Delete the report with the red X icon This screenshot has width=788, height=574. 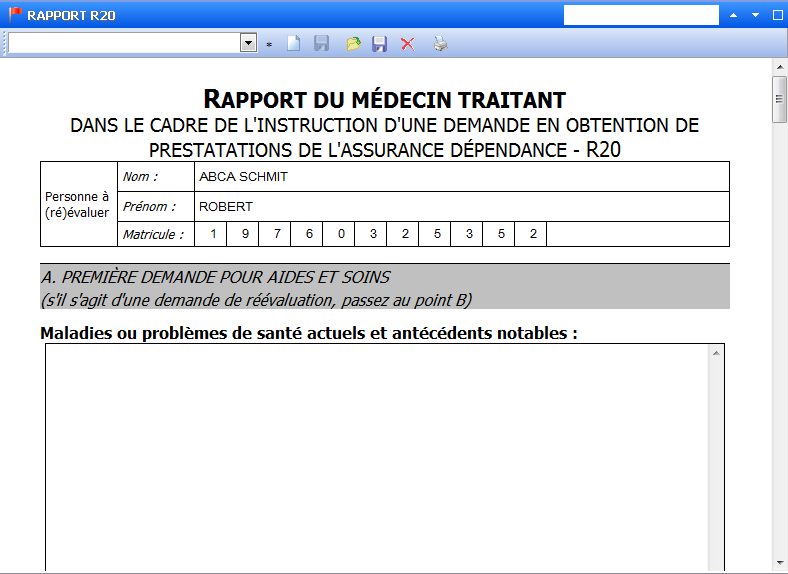408,44
